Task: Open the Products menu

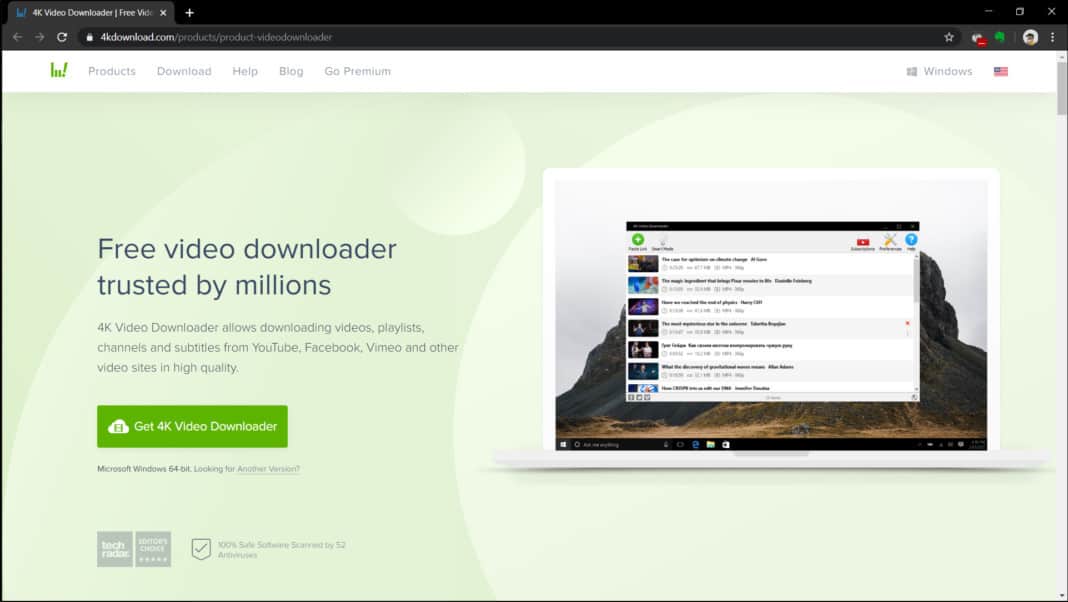Action: [x=112, y=72]
